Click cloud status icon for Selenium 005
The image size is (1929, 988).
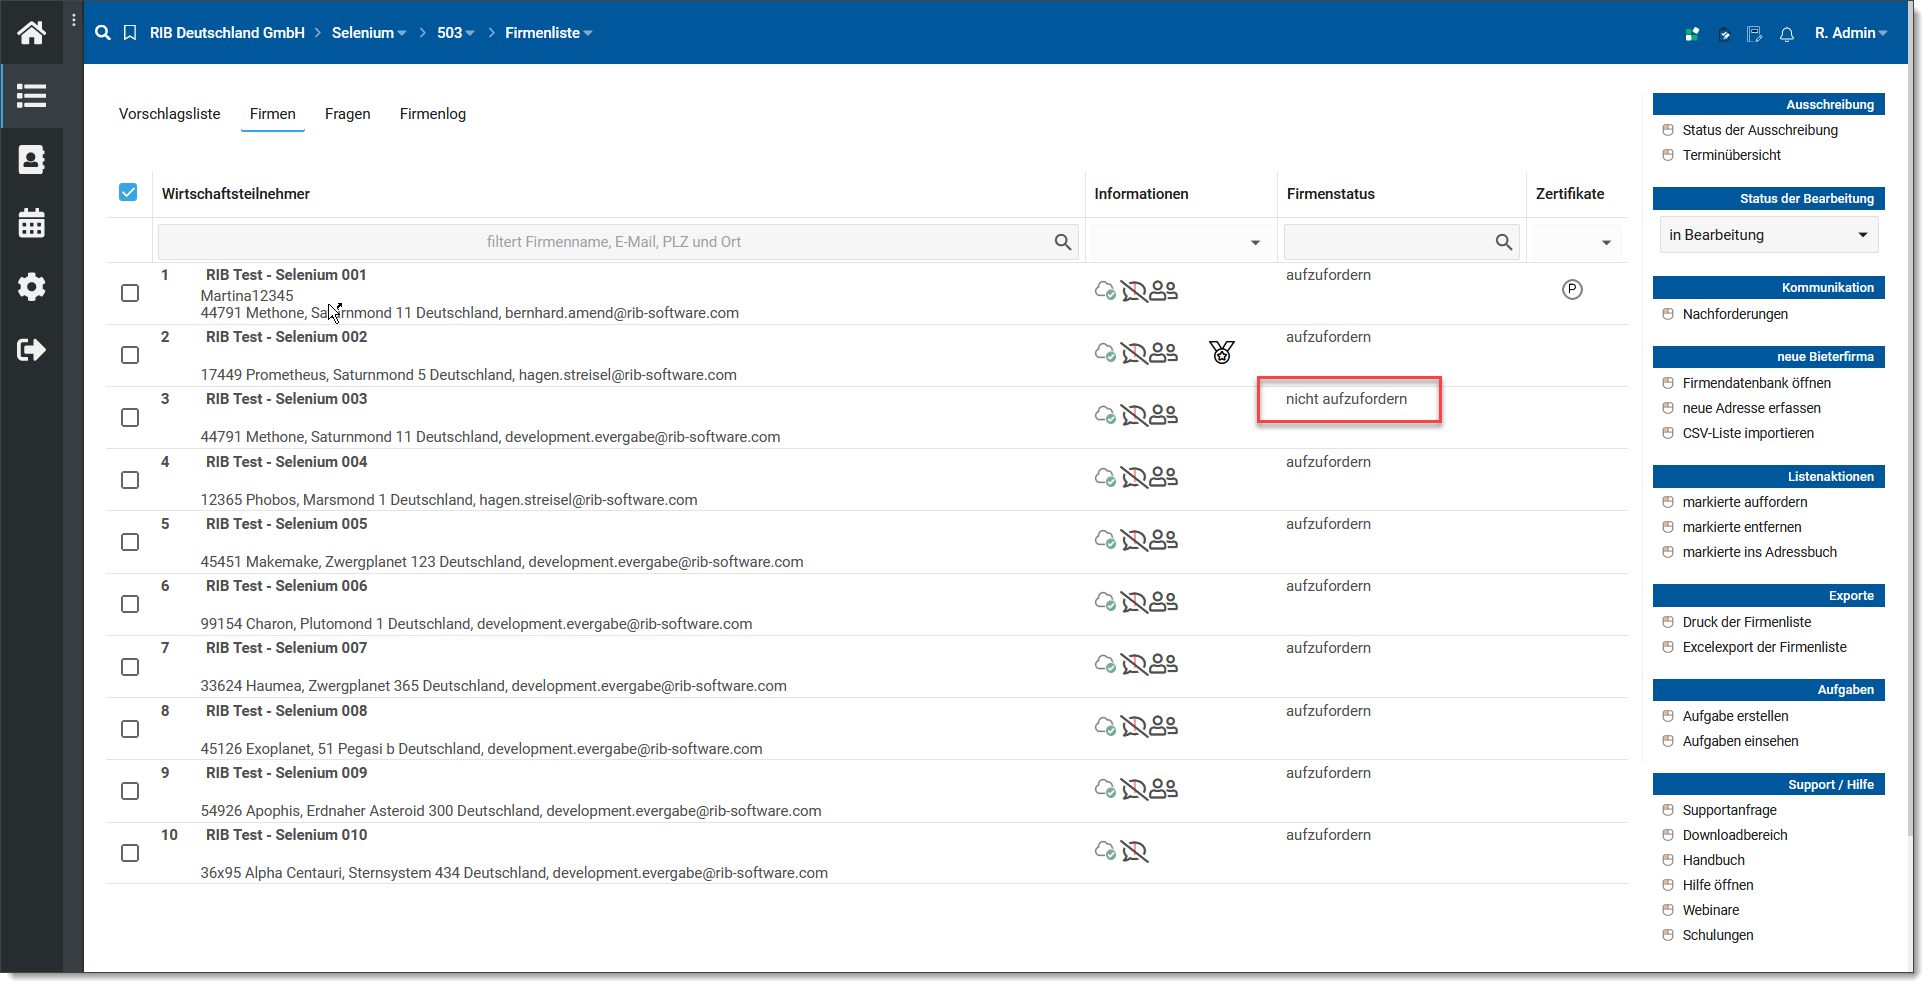[x=1105, y=540]
